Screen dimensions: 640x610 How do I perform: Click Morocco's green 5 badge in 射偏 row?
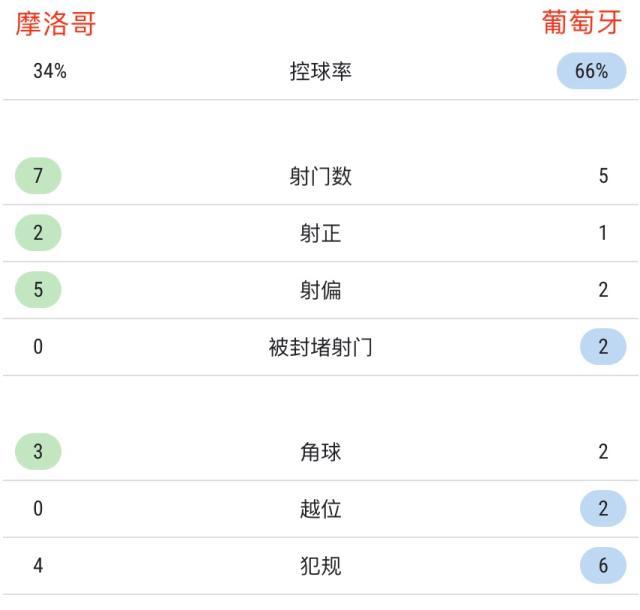(x=38, y=291)
